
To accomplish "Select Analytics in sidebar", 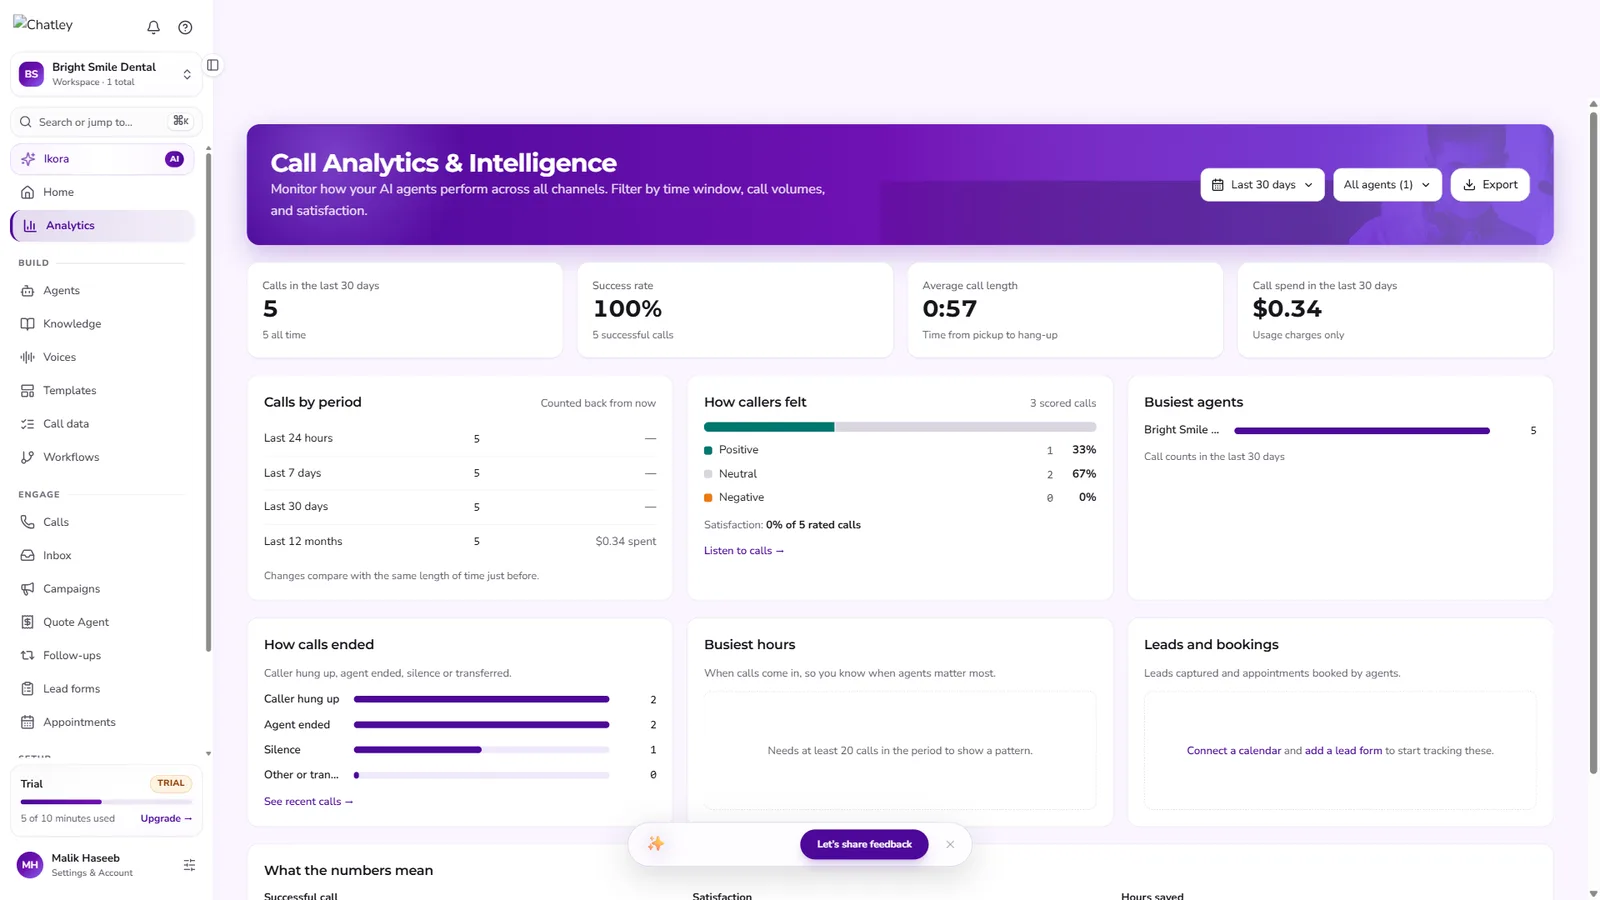I will point(102,226).
